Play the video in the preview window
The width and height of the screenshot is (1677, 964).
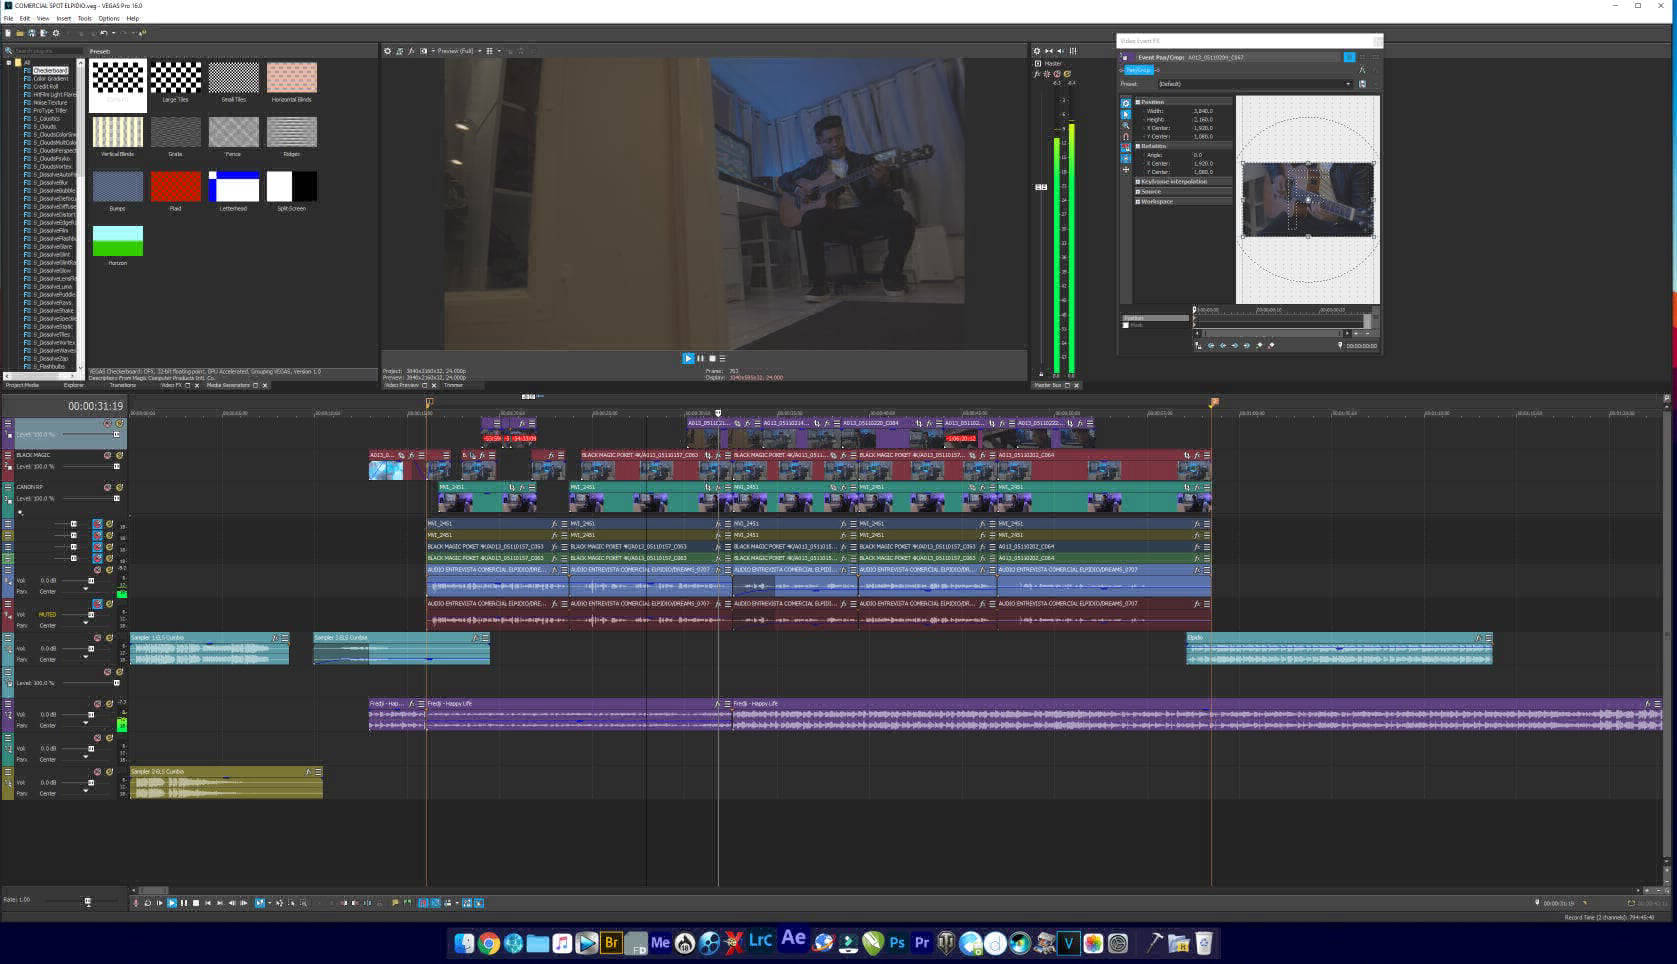[x=688, y=358]
